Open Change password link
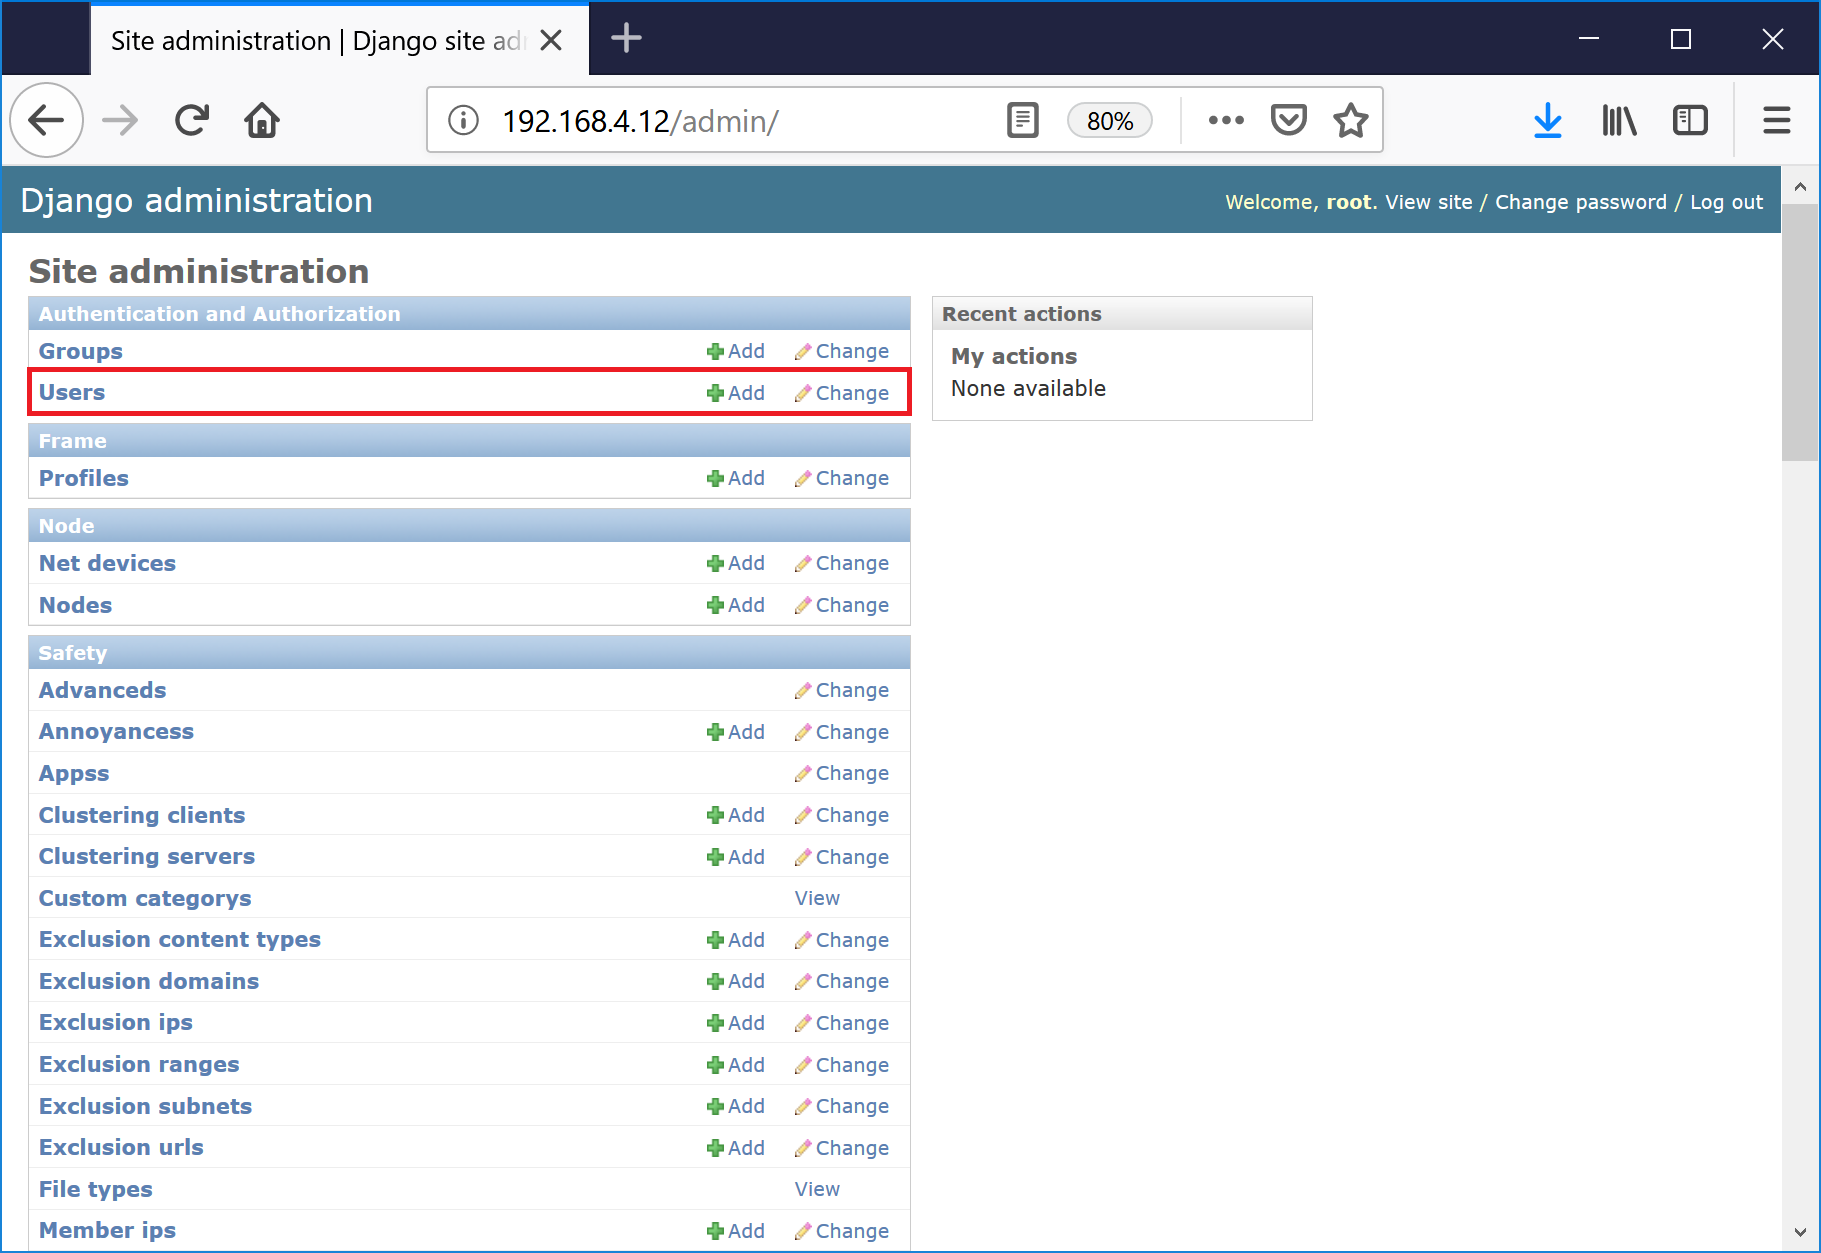Image resolution: width=1821 pixels, height=1253 pixels. [x=1581, y=202]
